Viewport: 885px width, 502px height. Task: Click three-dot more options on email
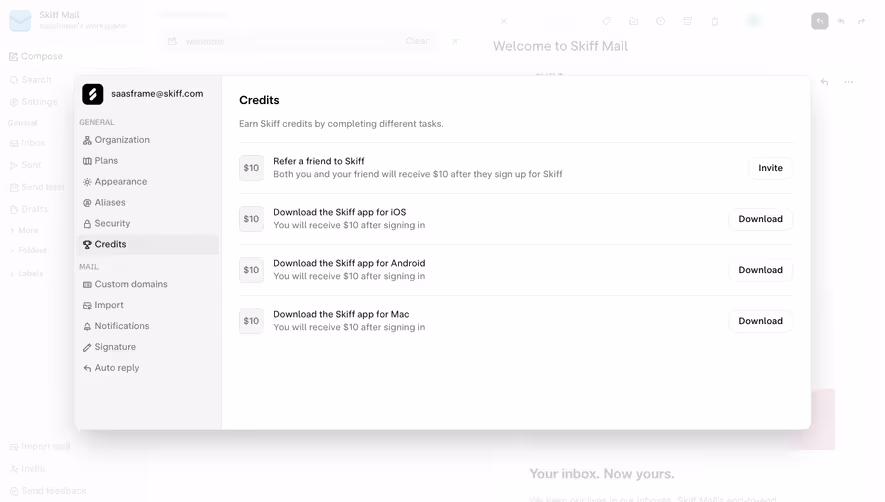coord(848,82)
